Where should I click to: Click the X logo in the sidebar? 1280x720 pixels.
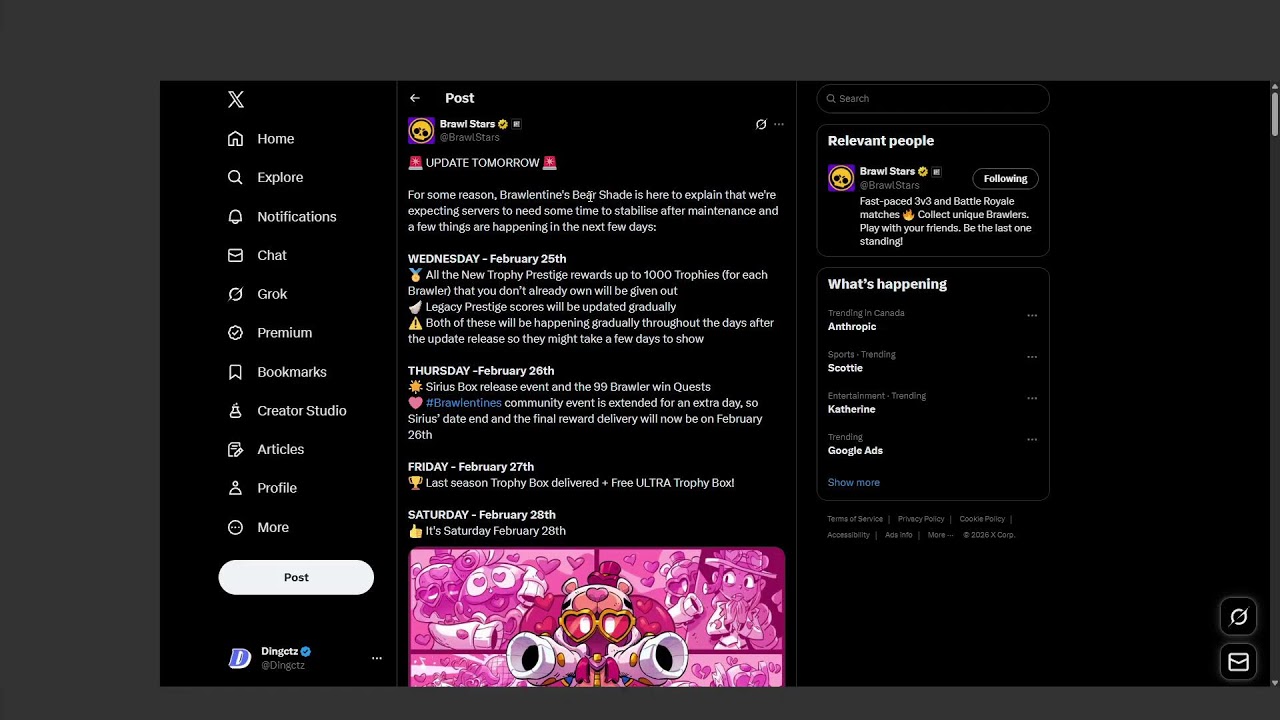point(236,99)
